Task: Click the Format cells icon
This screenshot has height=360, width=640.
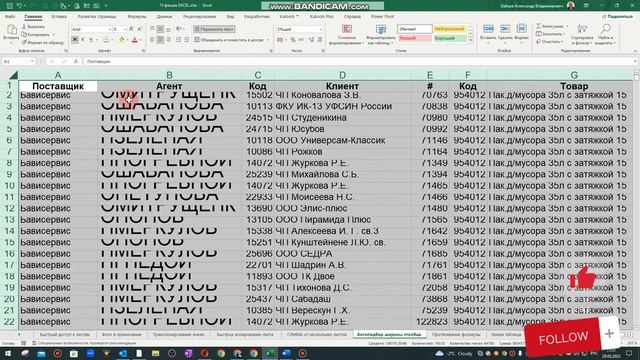Action: [x=521, y=29]
